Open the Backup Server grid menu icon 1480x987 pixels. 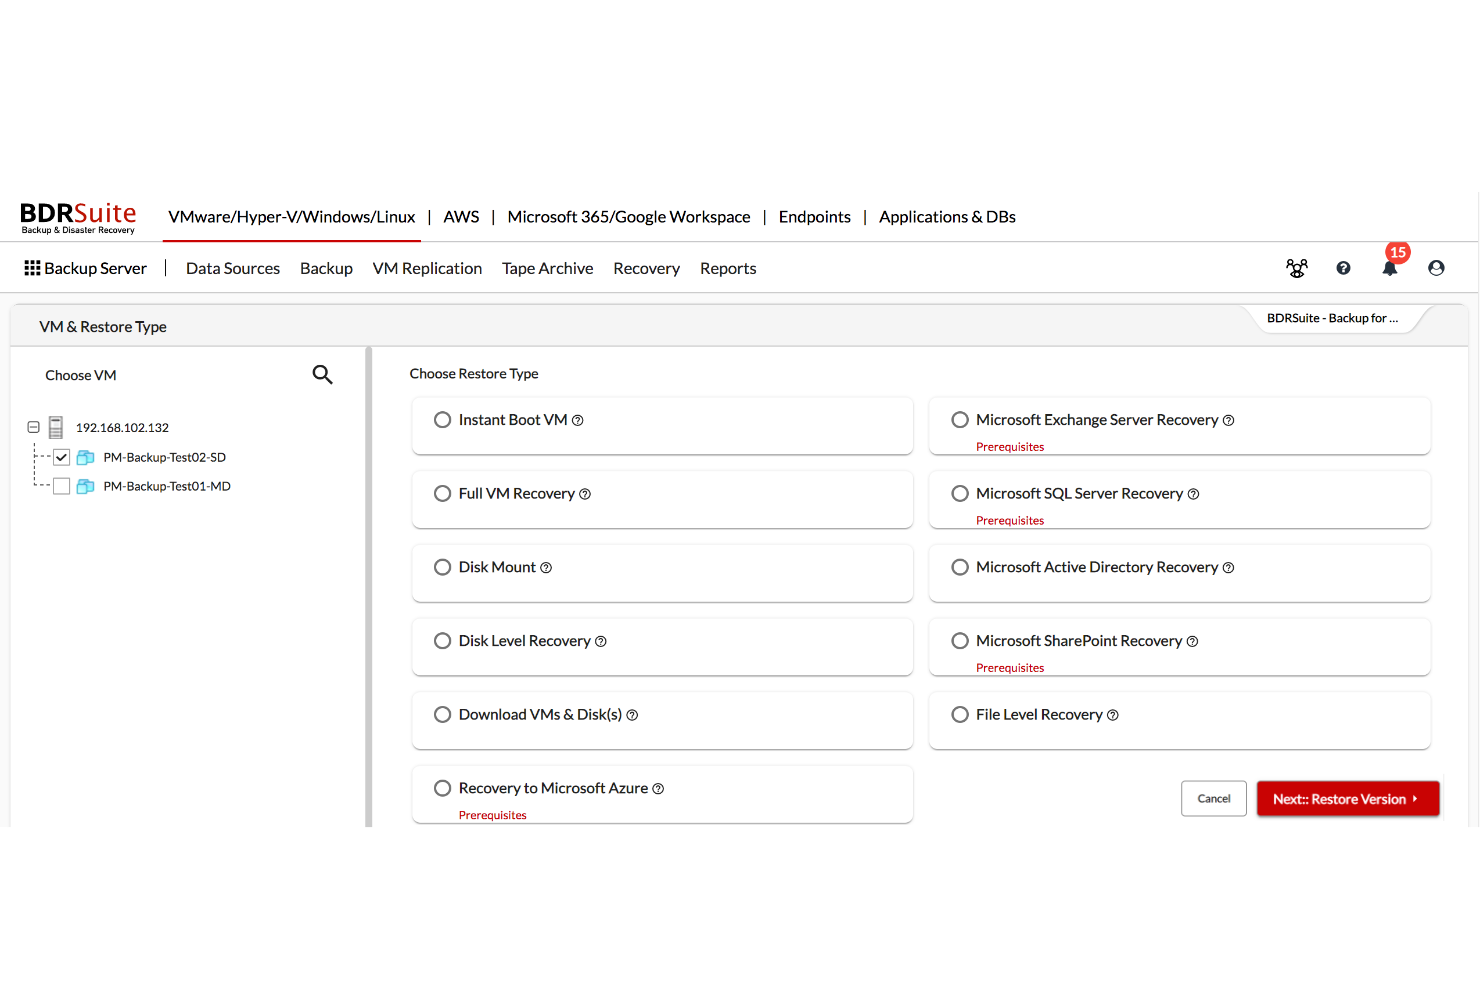coord(32,268)
